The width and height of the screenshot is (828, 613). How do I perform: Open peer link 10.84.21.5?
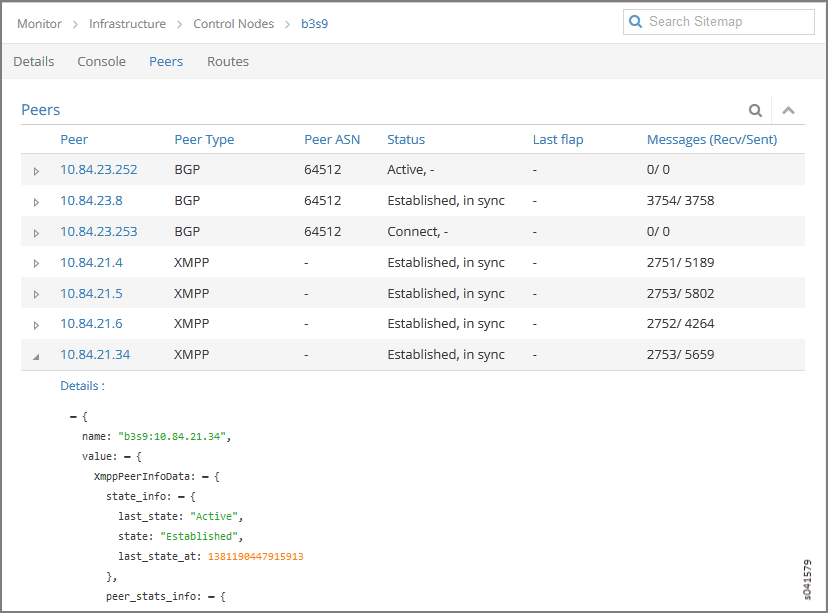[x=91, y=294]
